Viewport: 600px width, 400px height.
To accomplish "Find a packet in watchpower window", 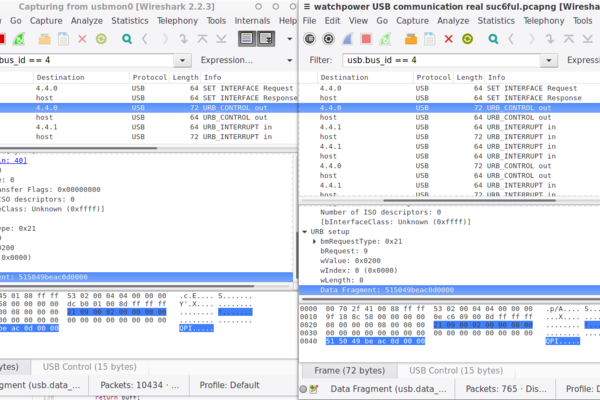I will click(493, 39).
